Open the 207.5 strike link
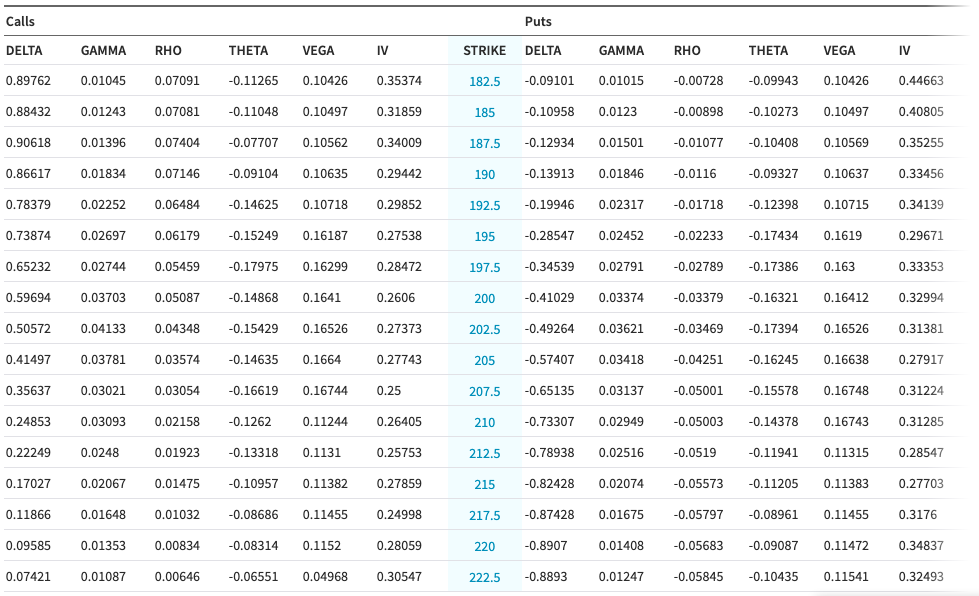The height and width of the screenshot is (596, 979). (x=485, y=391)
